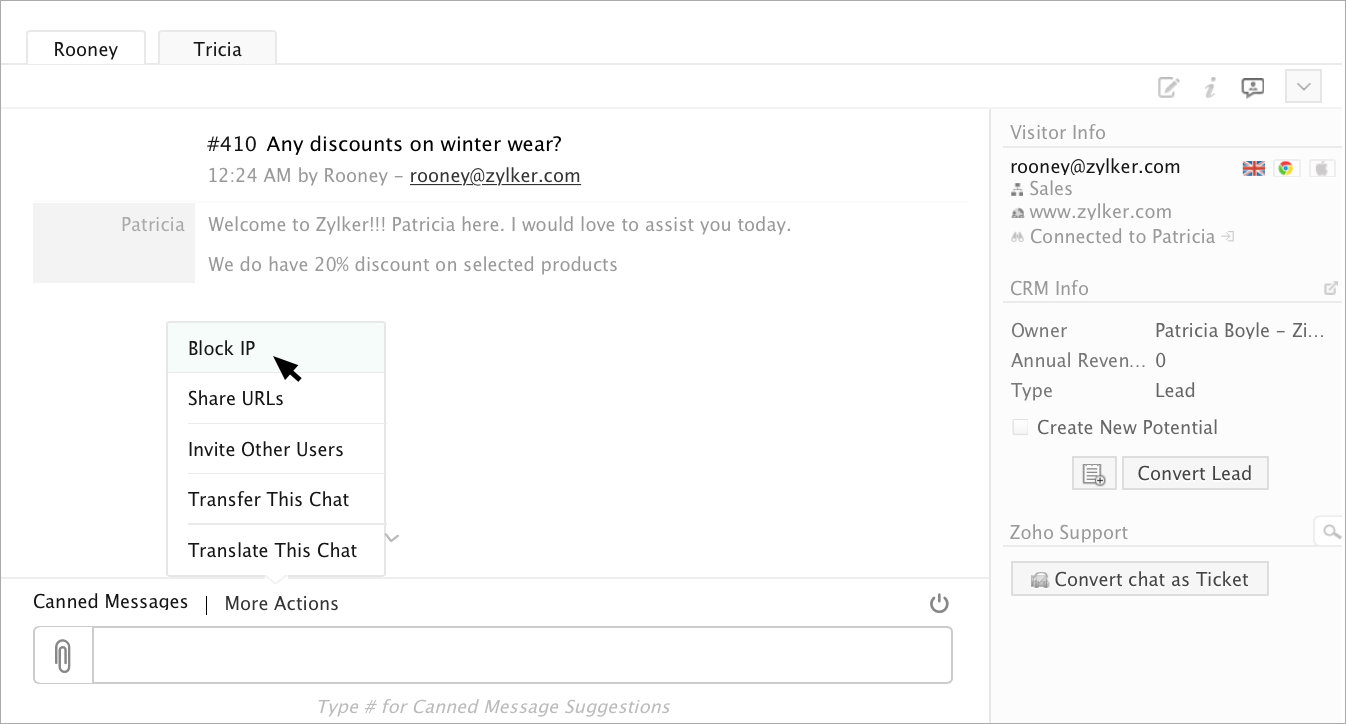1346x724 pixels.
Task: Click the add note icon beside Convert Lead
Action: tap(1094, 474)
